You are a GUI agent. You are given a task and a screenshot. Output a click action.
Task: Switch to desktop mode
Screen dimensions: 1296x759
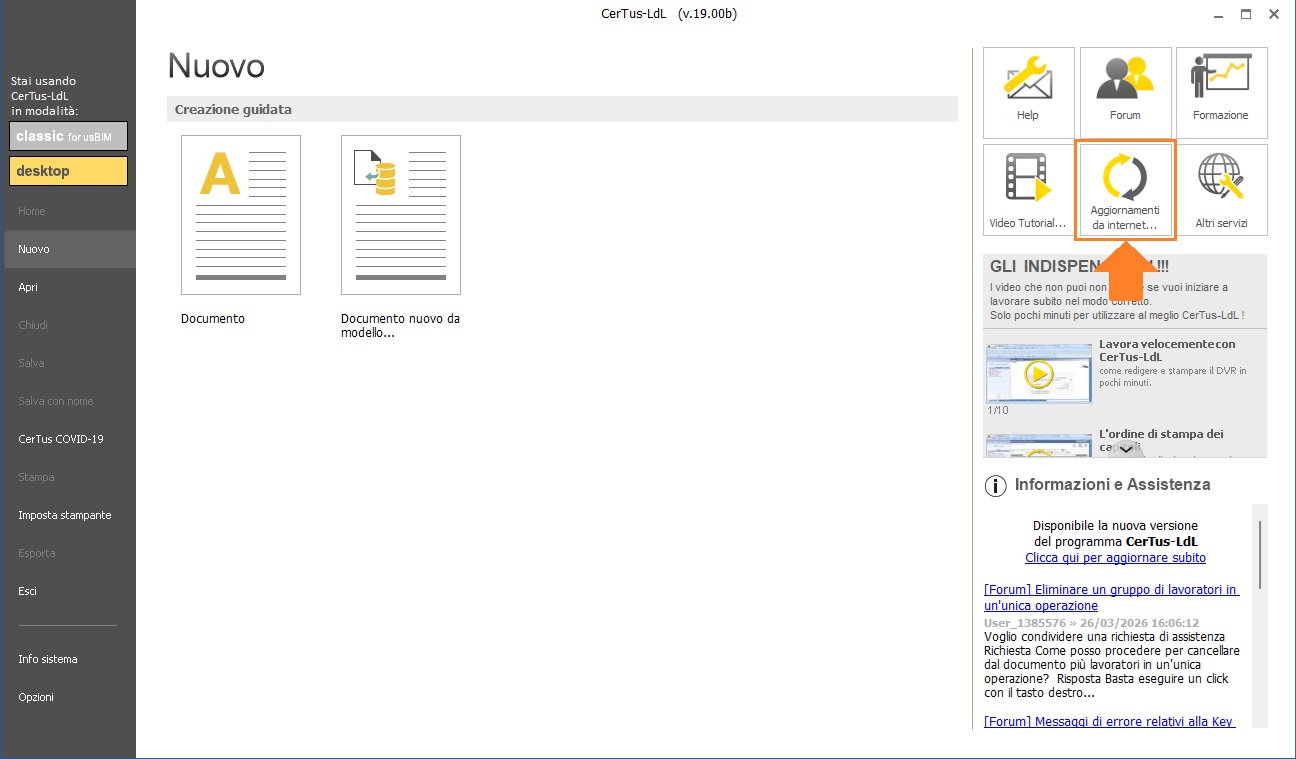(x=69, y=171)
